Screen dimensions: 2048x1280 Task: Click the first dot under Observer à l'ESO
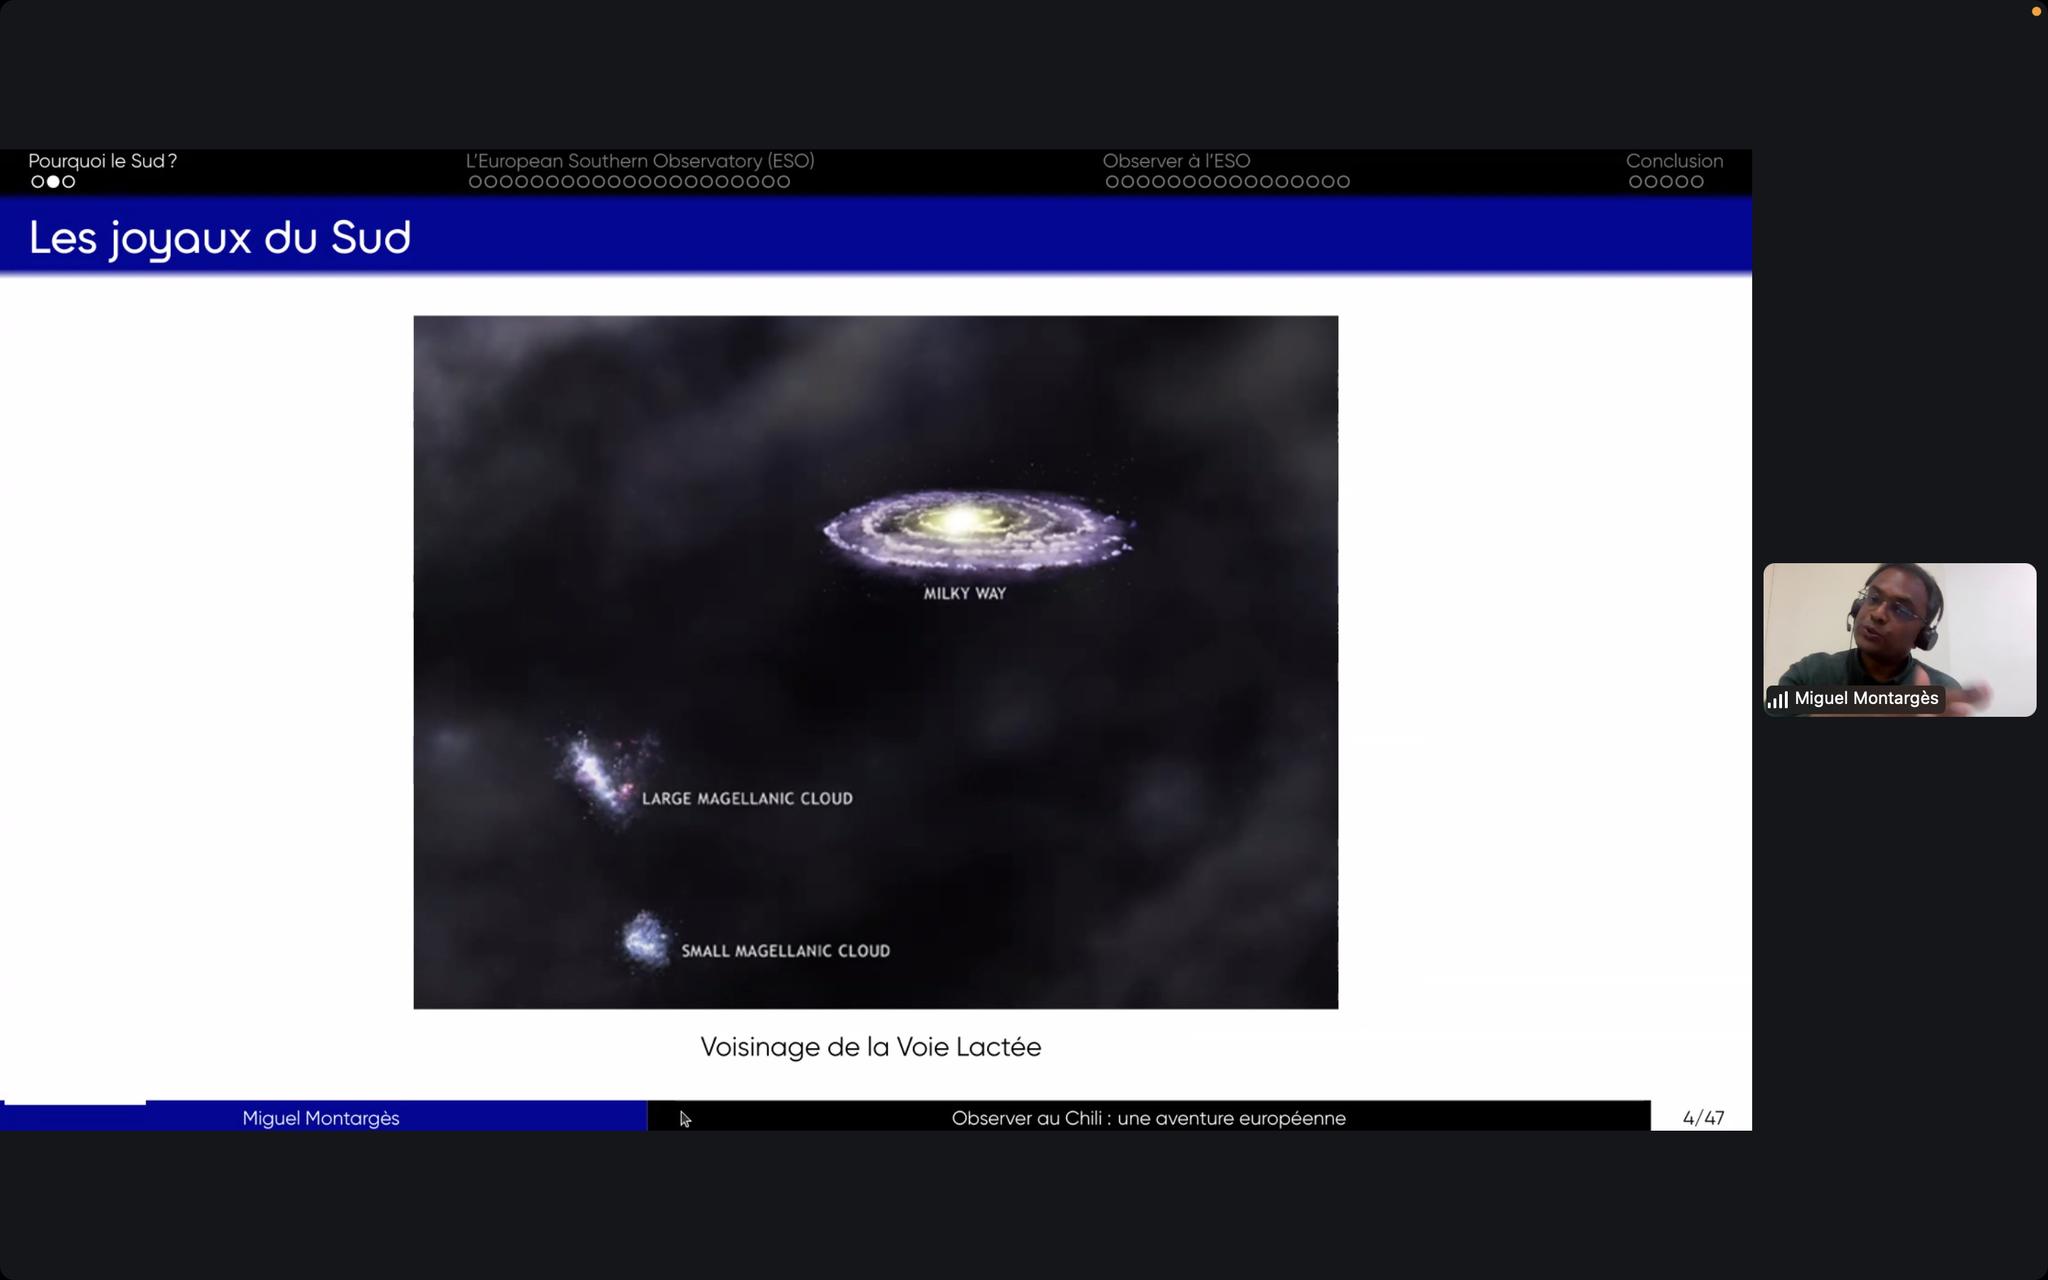tap(1112, 182)
